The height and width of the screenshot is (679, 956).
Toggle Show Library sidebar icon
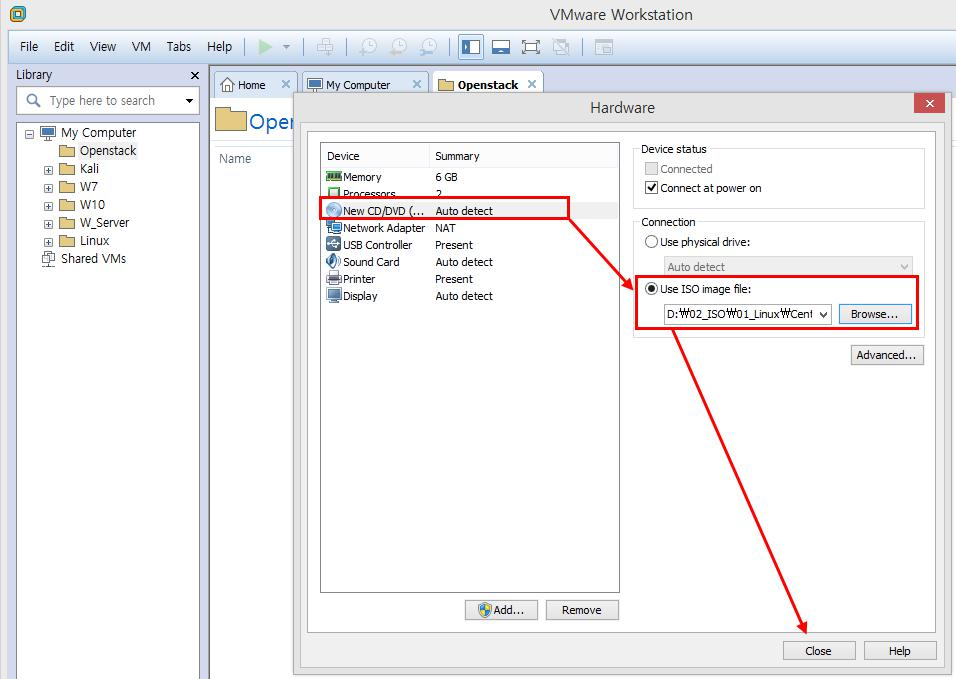pyautogui.click(x=471, y=47)
